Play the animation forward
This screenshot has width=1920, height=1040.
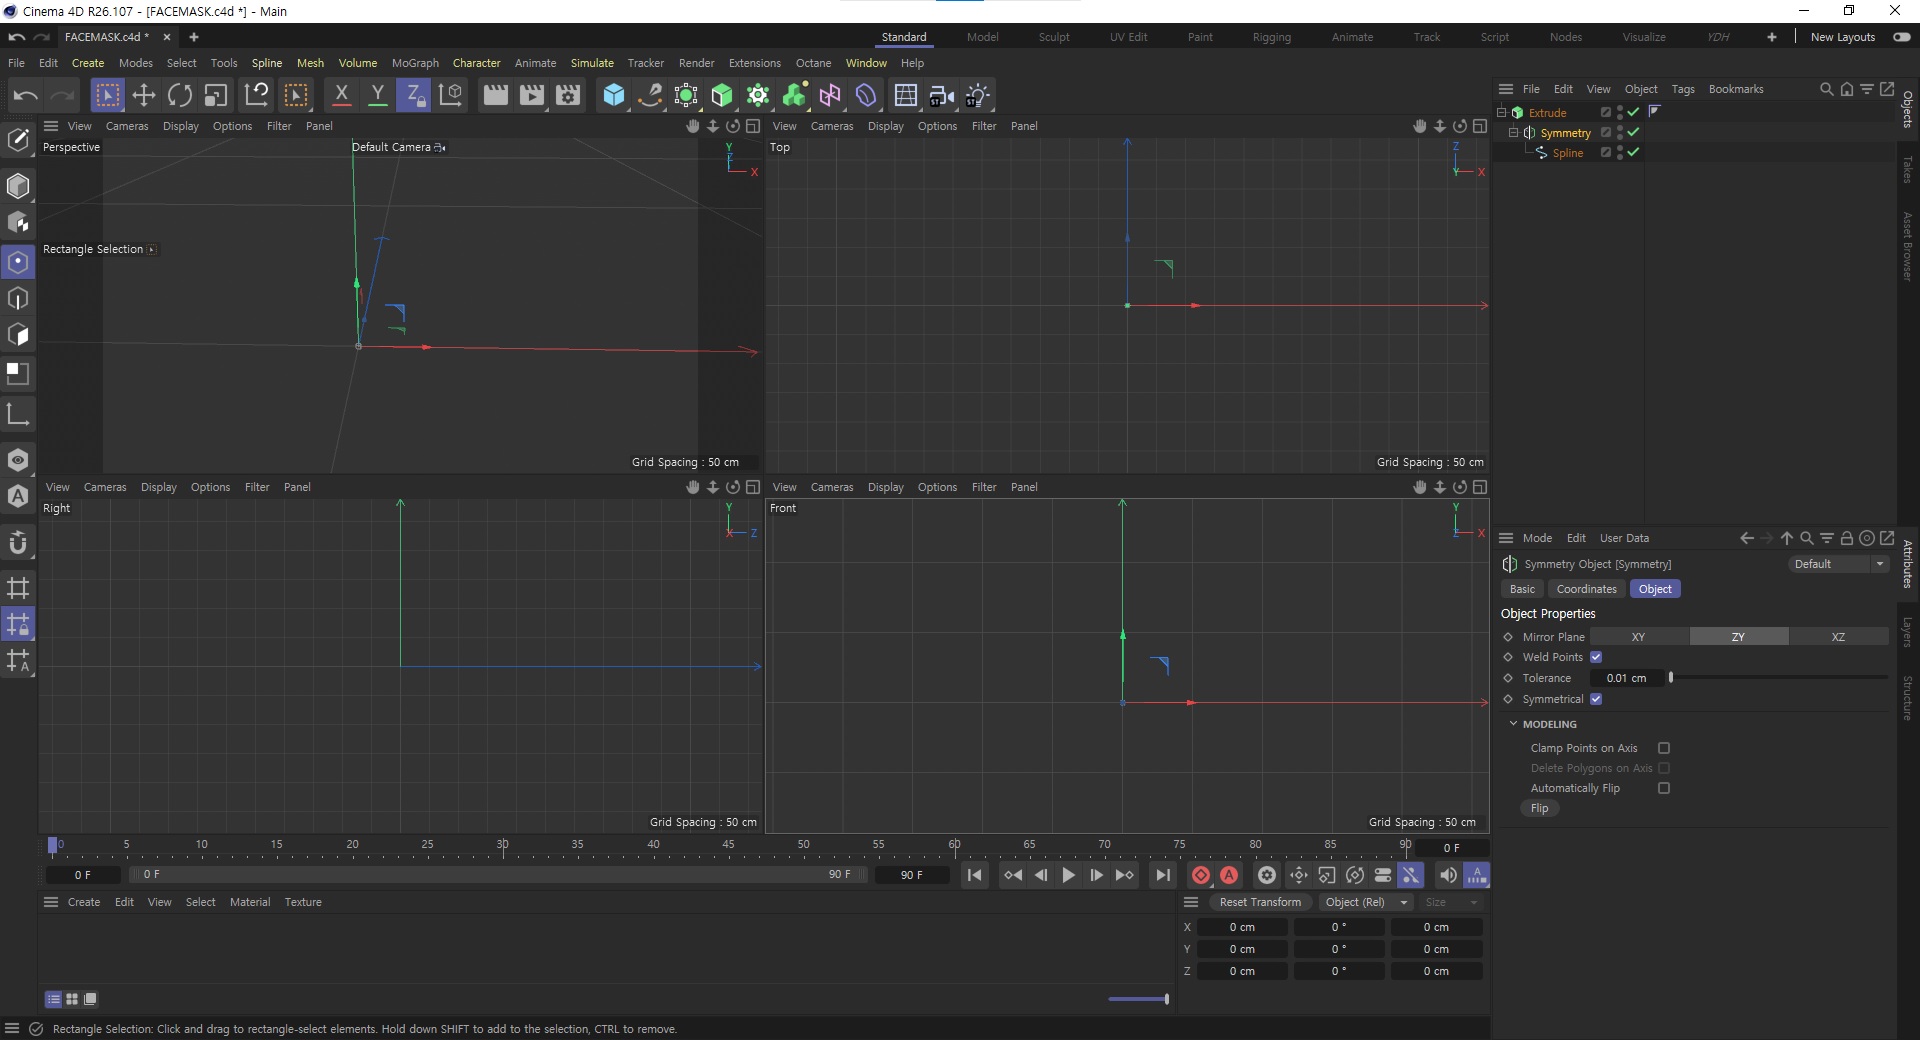(x=1068, y=875)
